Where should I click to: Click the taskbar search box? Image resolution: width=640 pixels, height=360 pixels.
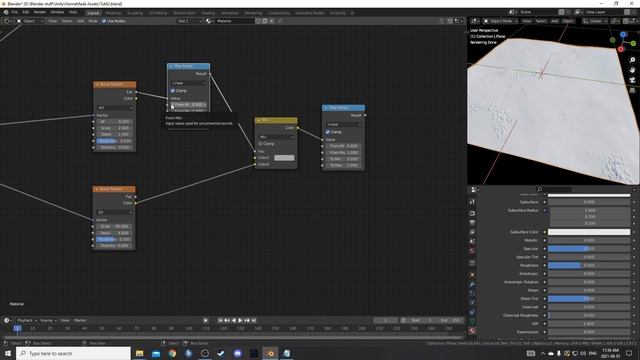pyautogui.click(x=73, y=353)
